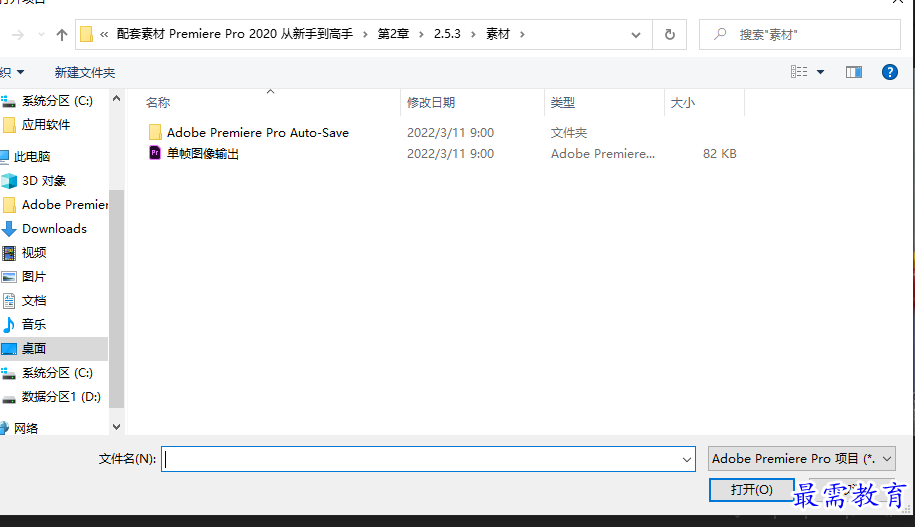Click the 网络 icon in sidebar
The image size is (915, 527).
pyautogui.click(x=4, y=428)
